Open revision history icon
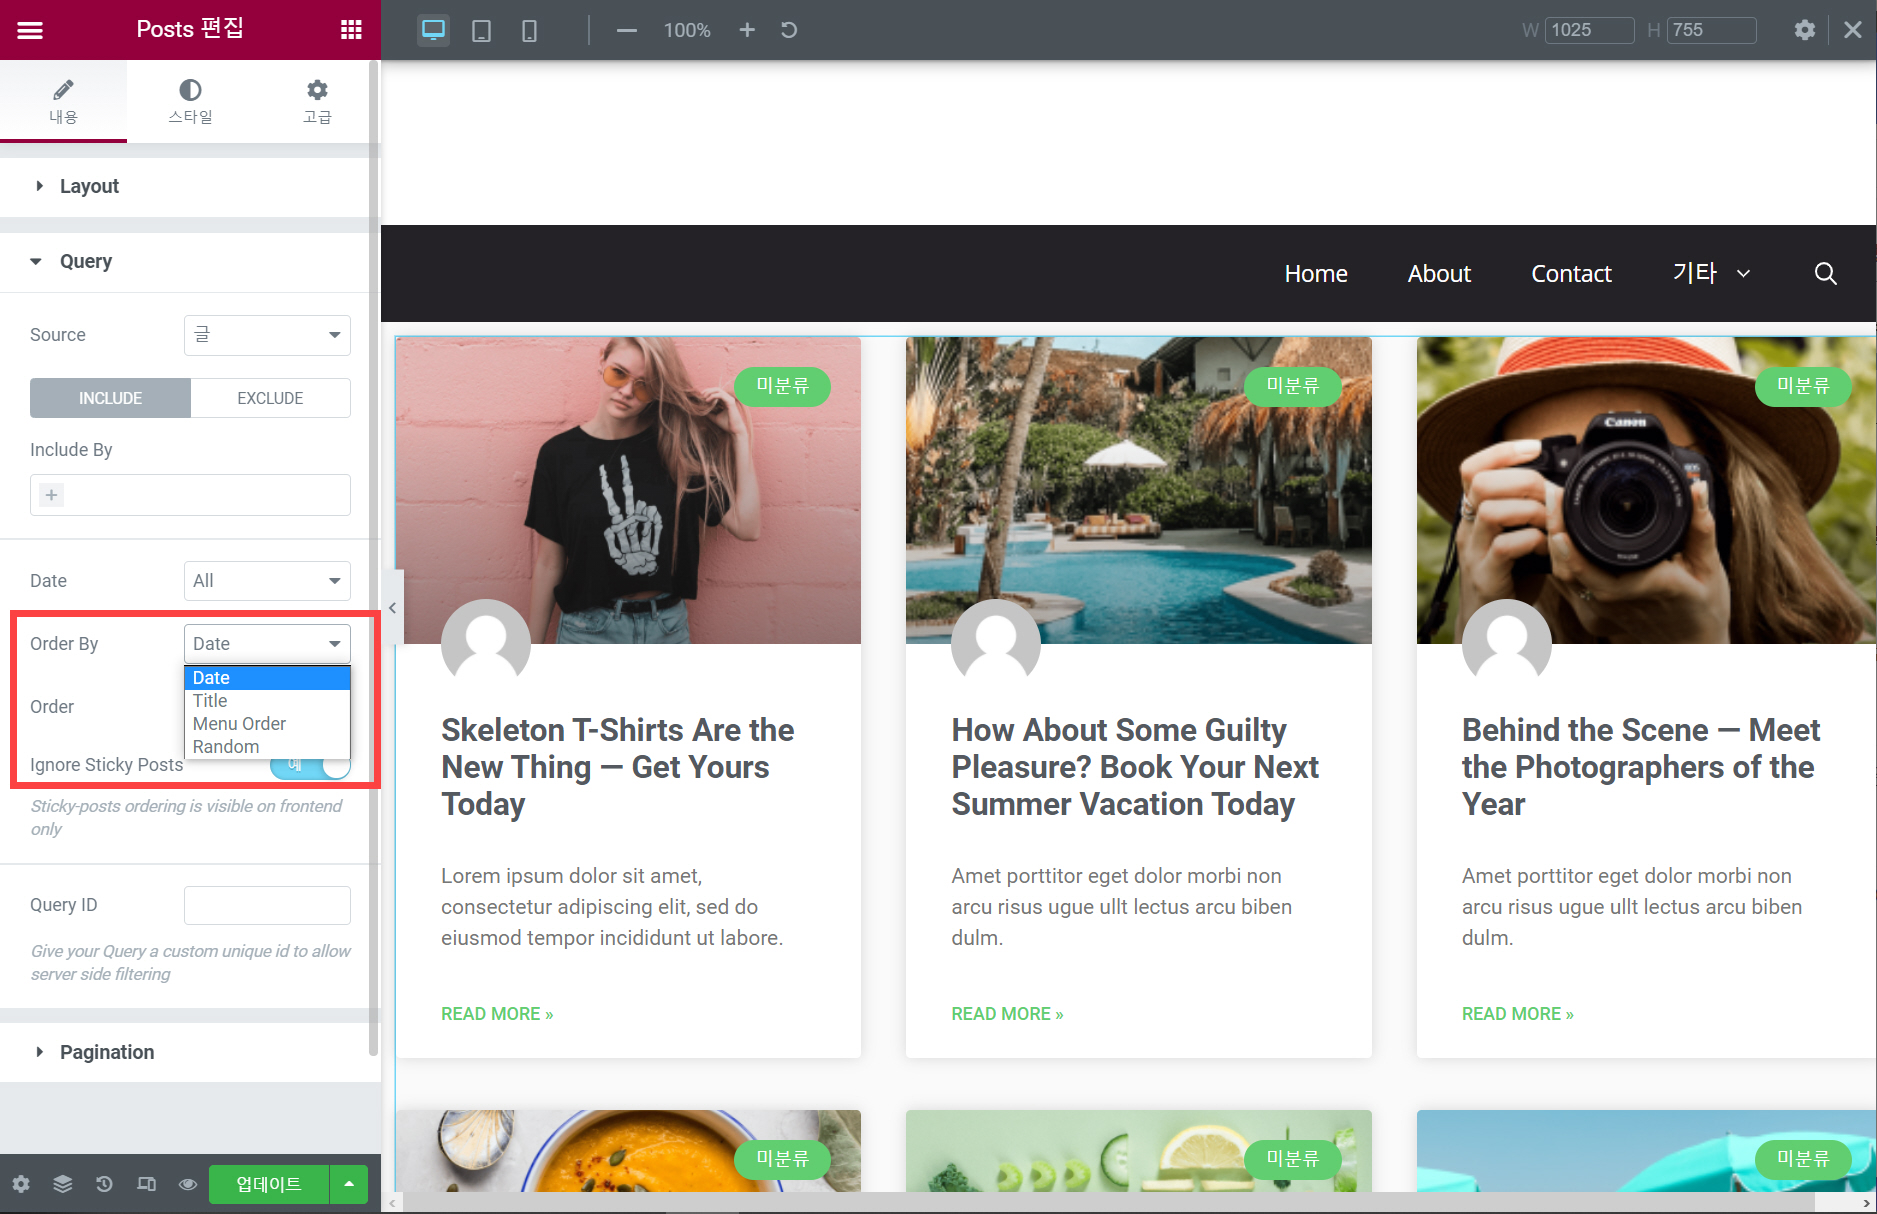Screen dimensions: 1877x1214 coord(104,1184)
